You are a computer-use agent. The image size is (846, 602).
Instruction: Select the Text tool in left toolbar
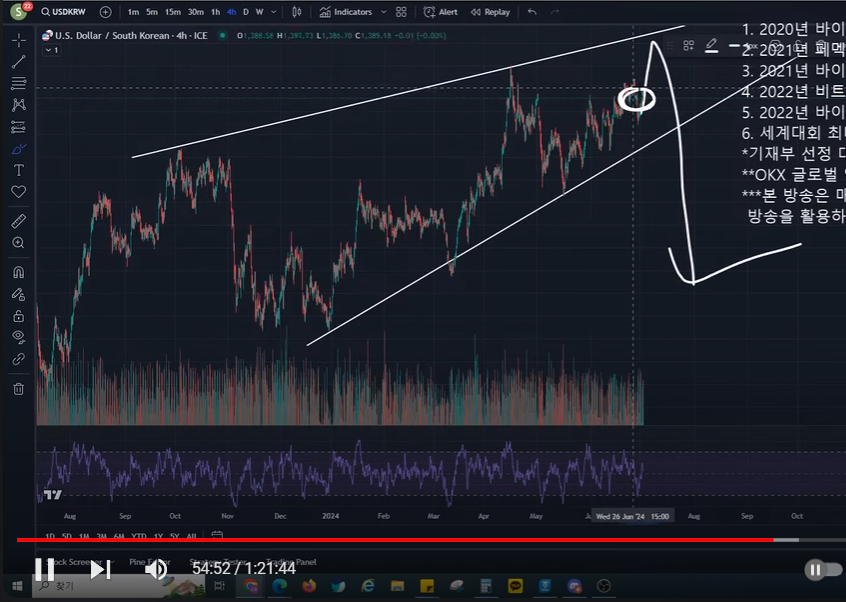pyautogui.click(x=19, y=170)
